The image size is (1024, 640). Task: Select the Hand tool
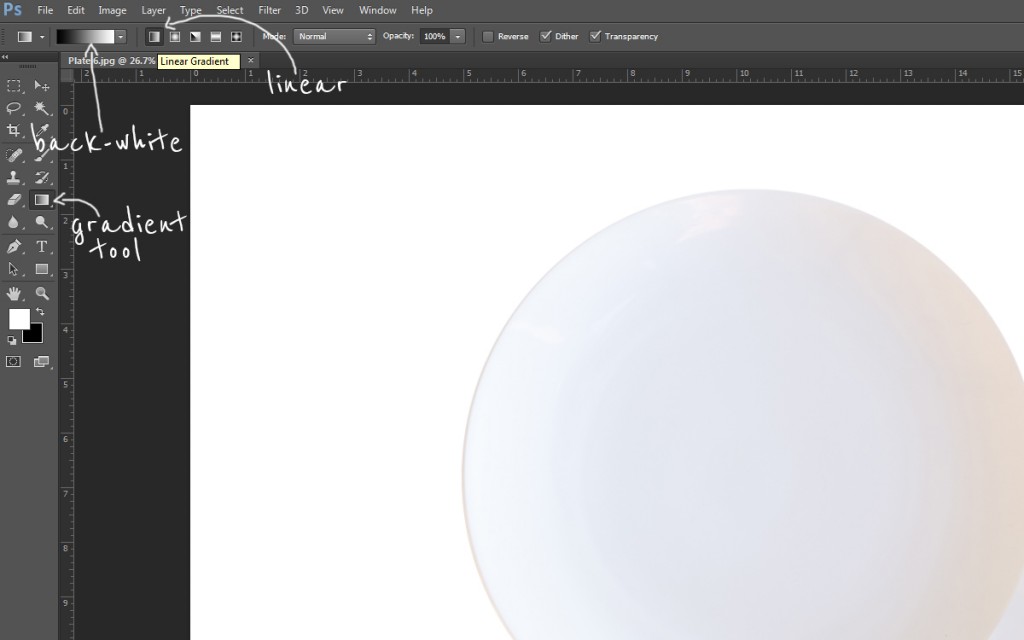(x=15, y=293)
